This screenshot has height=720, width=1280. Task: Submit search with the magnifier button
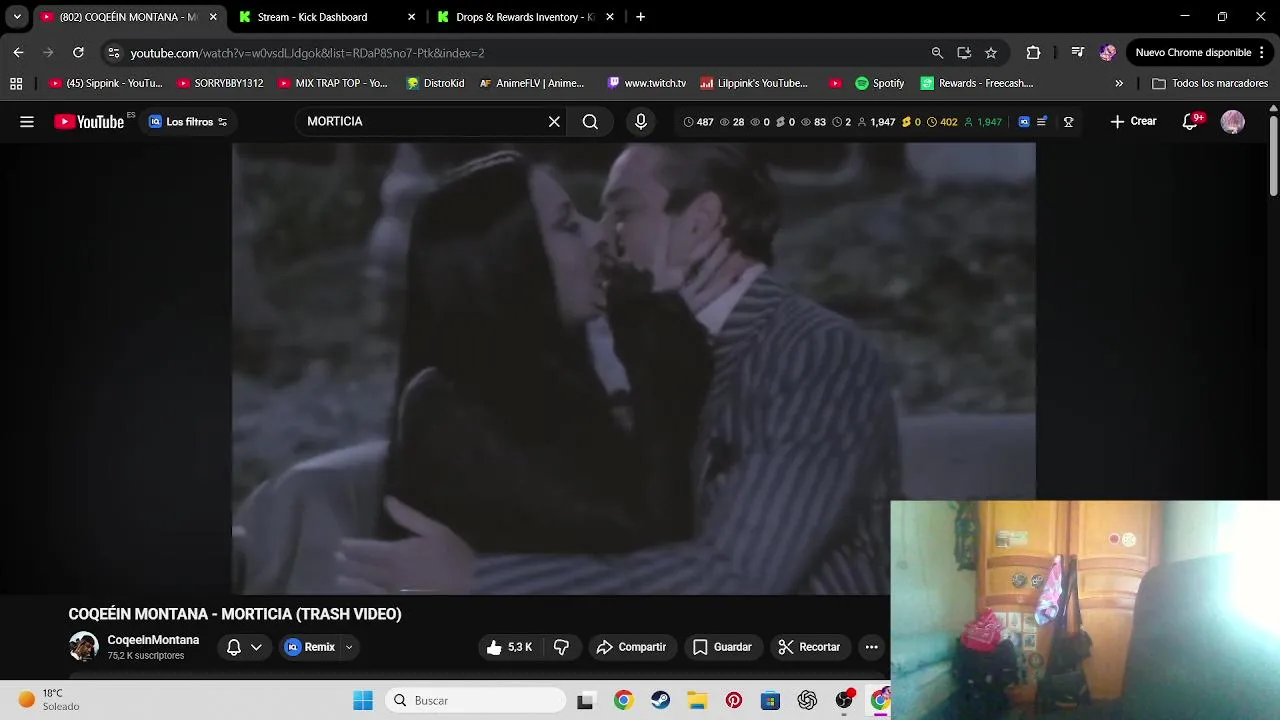pyautogui.click(x=590, y=122)
